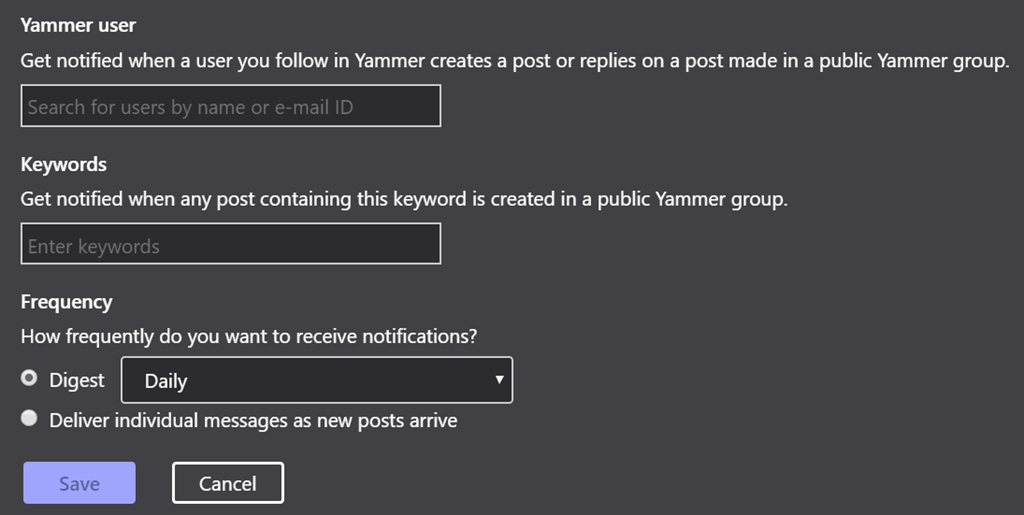Click the arrow on the Daily combo box
Viewport: 1024px width, 515px height.
[x=498, y=380]
